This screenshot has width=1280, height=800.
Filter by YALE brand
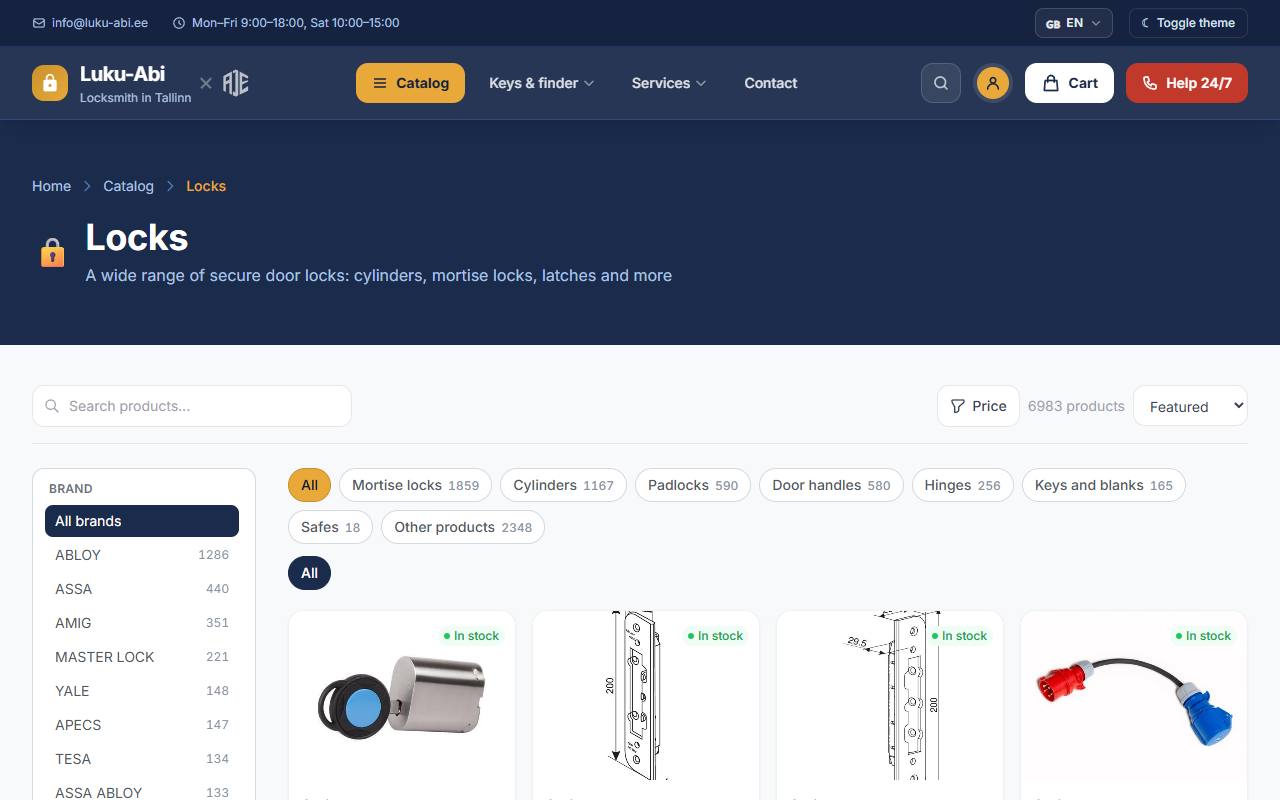tap(142, 691)
